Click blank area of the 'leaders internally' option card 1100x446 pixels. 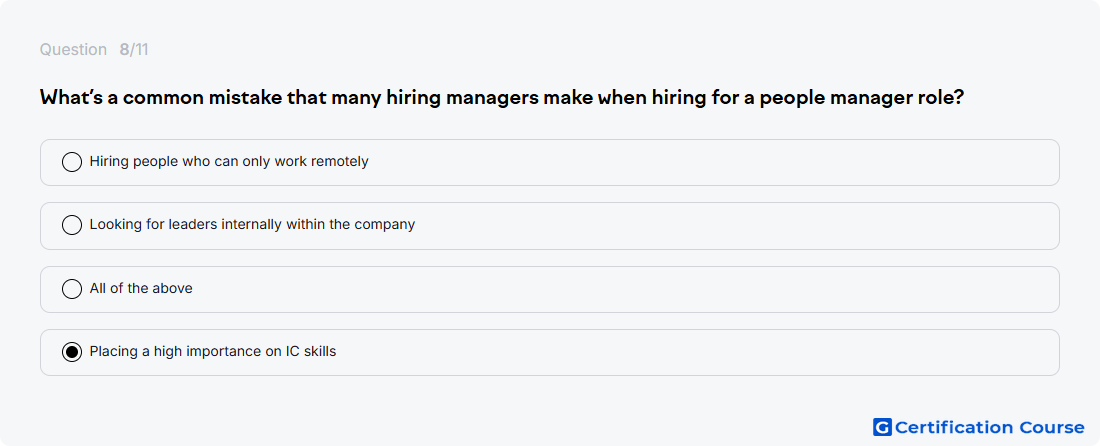coord(737,225)
